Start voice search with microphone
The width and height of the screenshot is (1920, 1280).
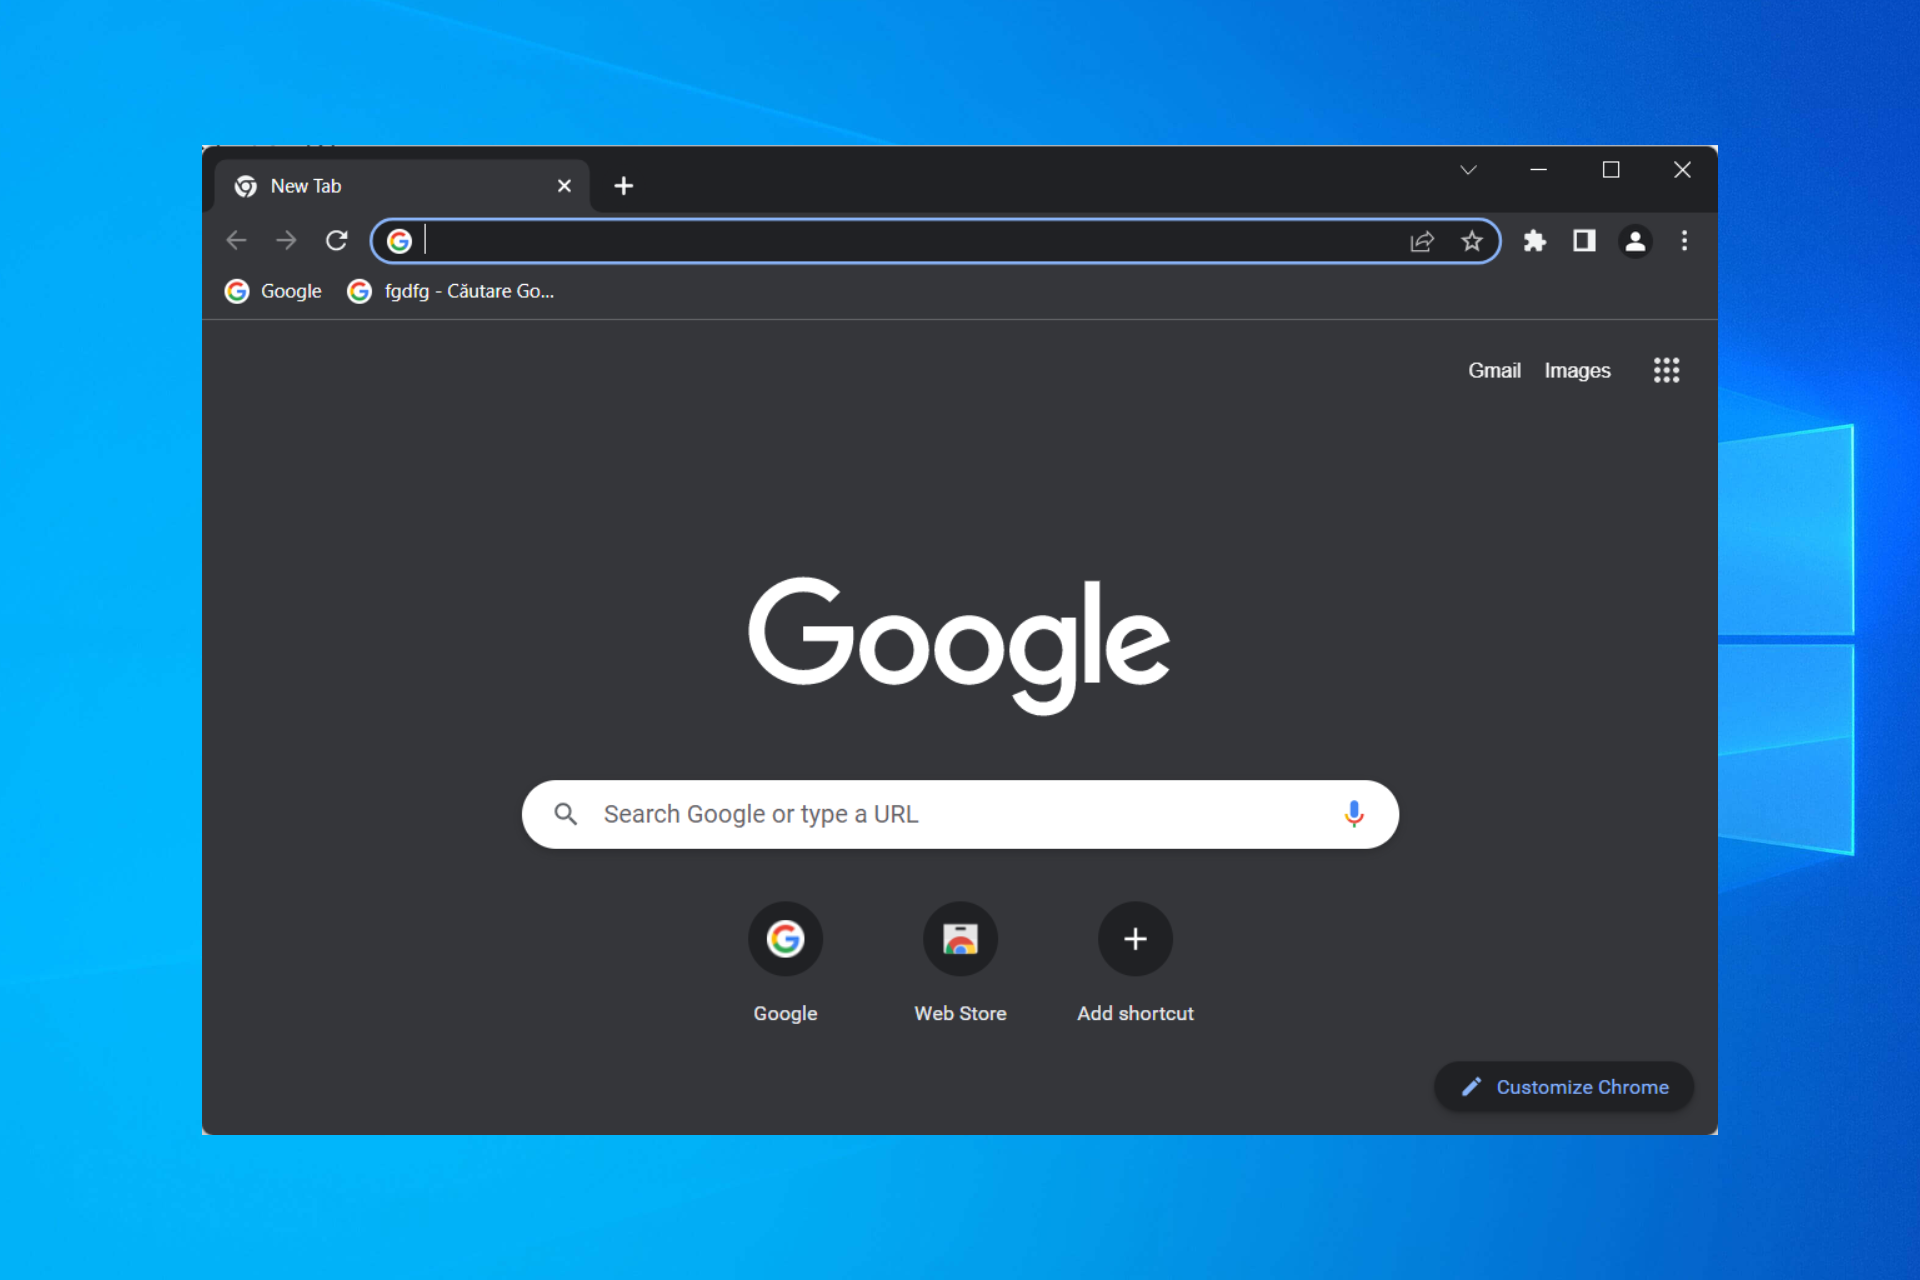coord(1354,814)
